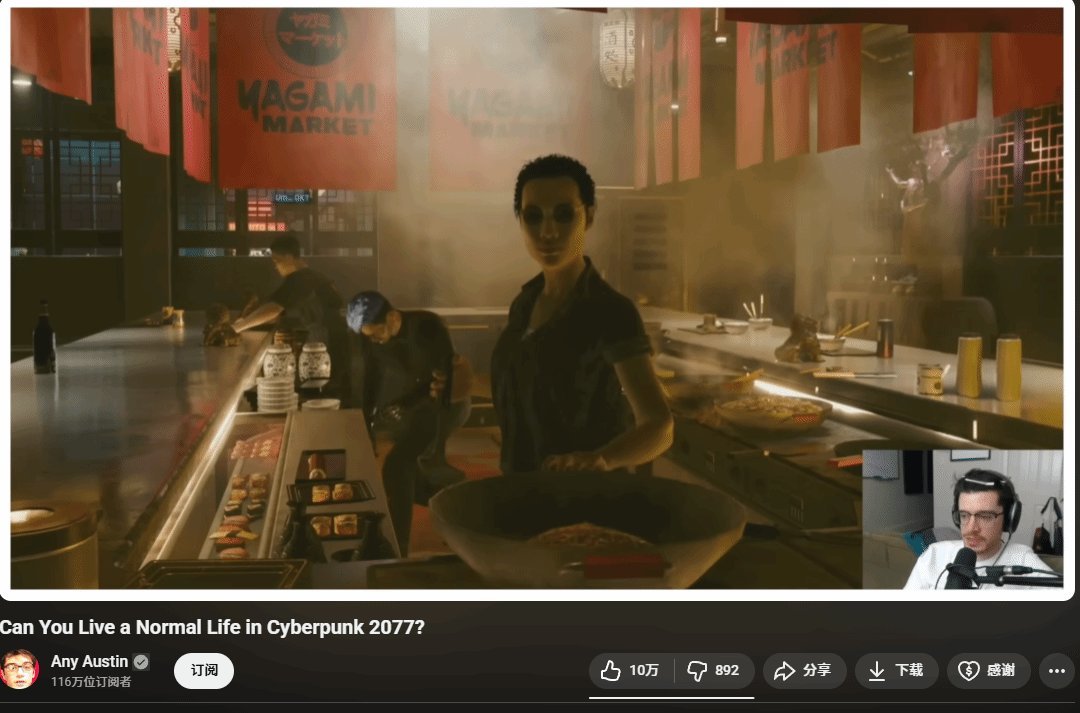Download the video via 下载 button
The width and height of the screenshot is (1080, 713).
coord(896,670)
